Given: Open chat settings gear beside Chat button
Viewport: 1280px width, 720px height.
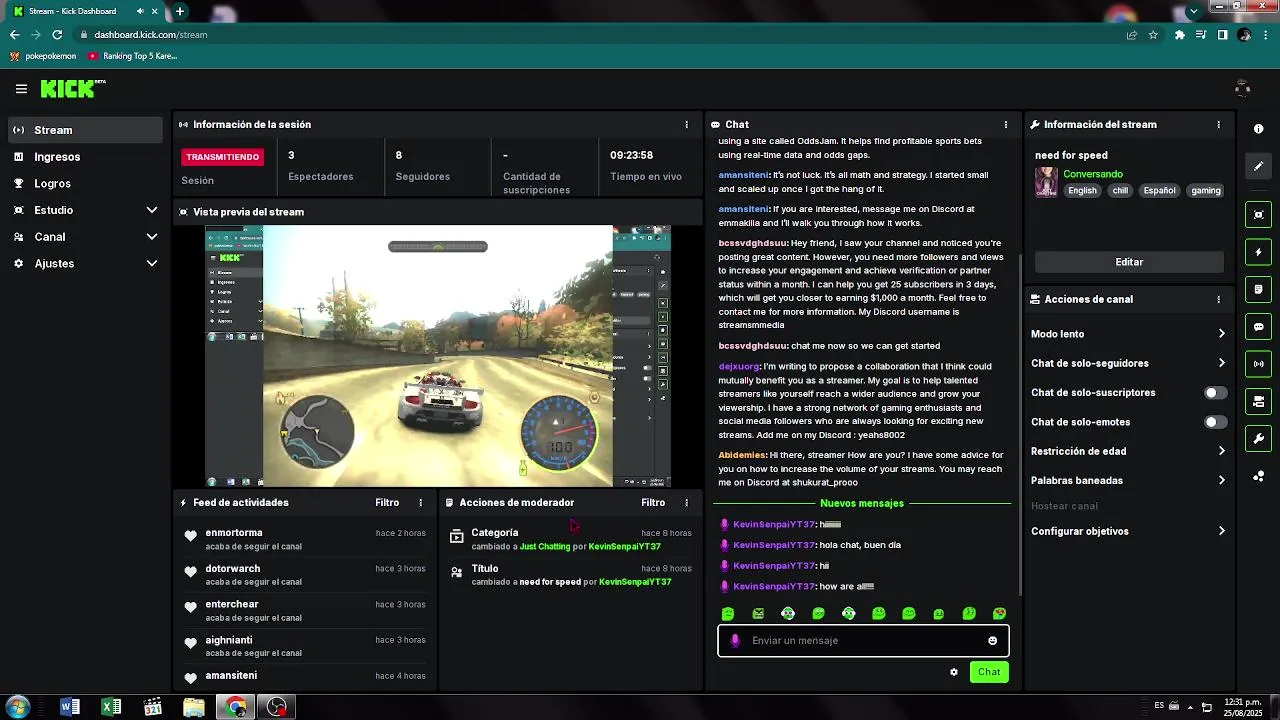Looking at the screenshot, I should tap(954, 672).
